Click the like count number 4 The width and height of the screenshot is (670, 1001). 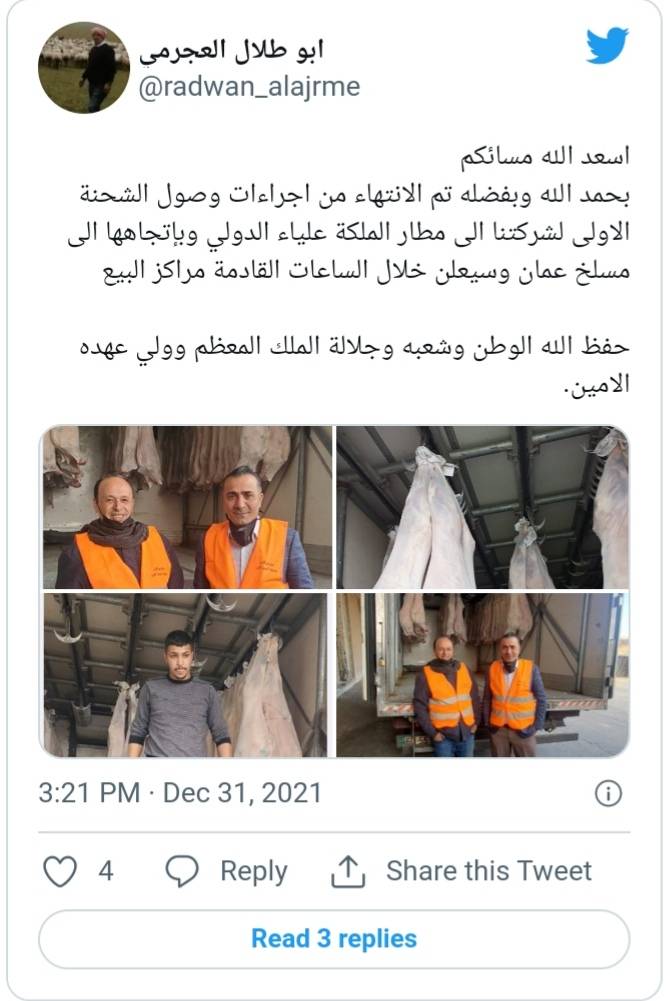106,871
